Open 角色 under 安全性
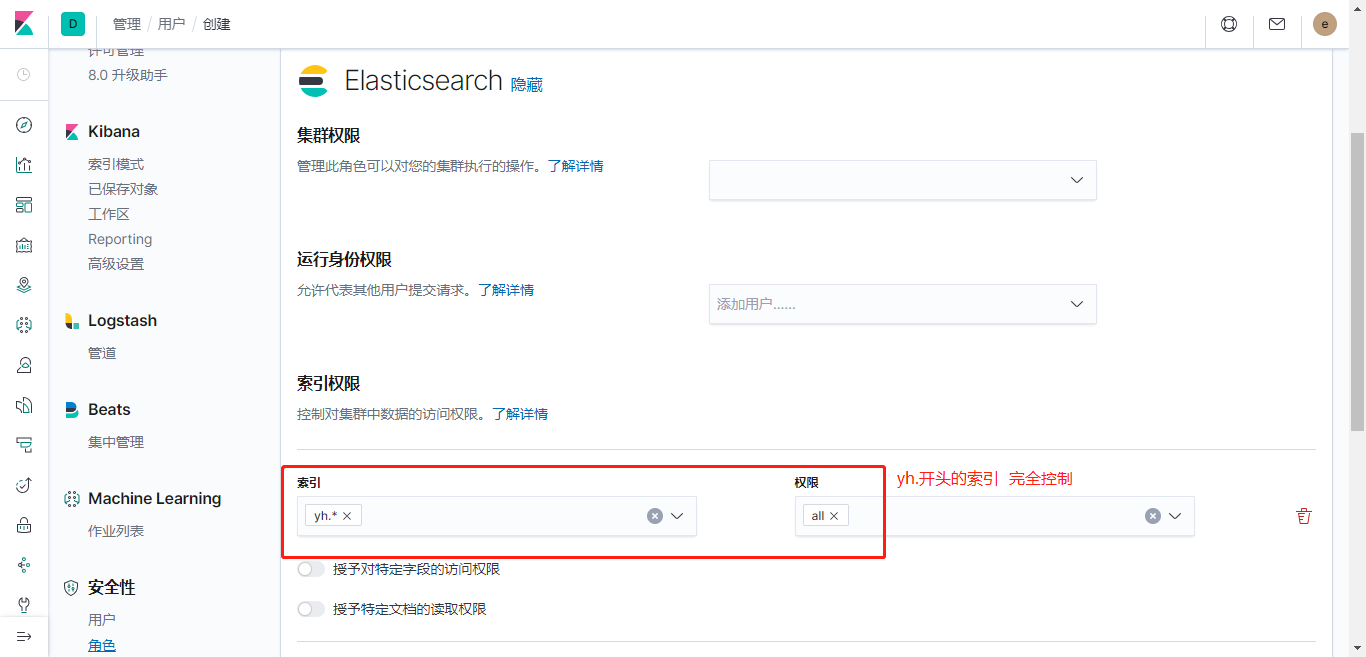 (102, 645)
